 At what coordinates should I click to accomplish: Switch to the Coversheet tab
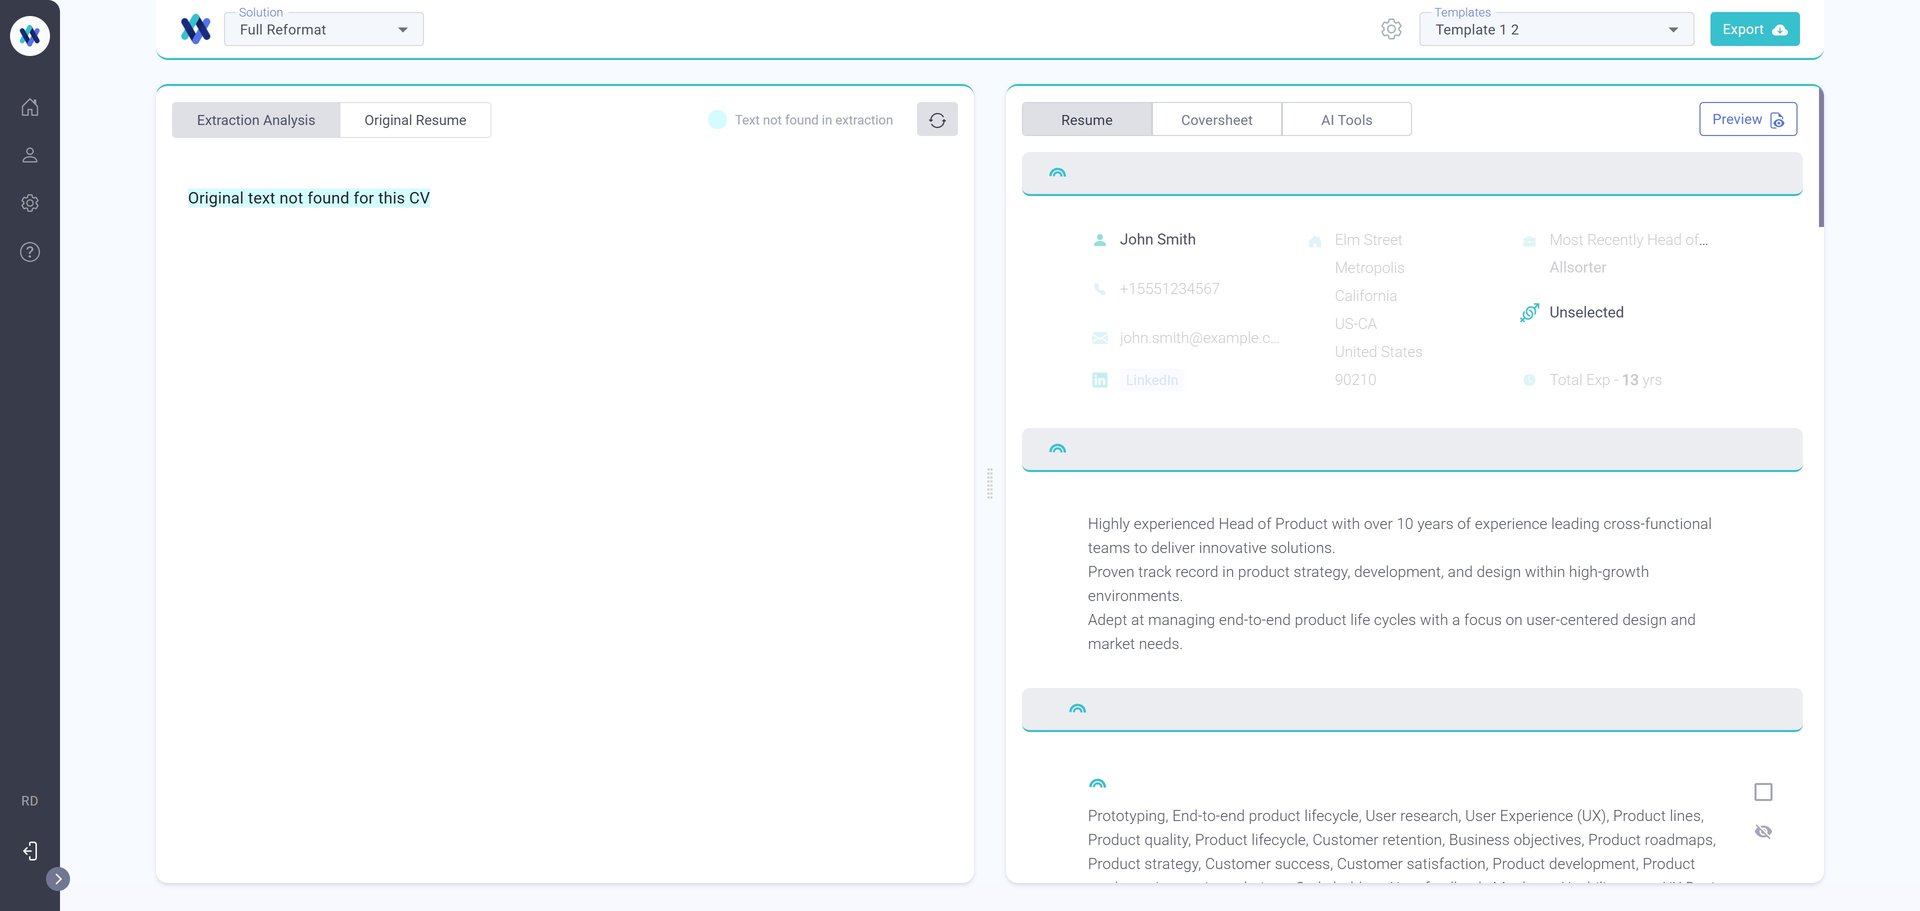[1216, 120]
